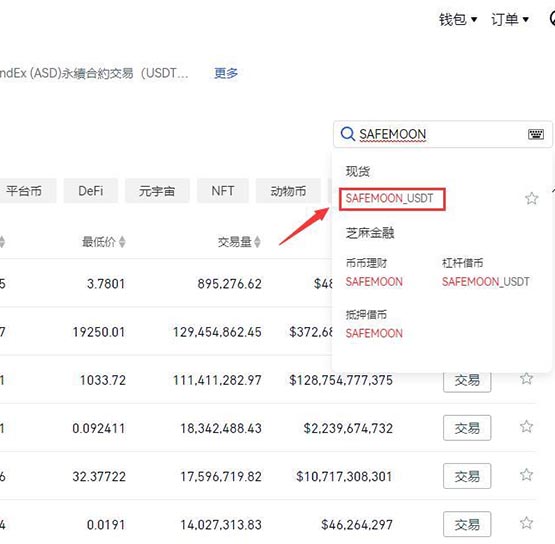
Task: Click the 19250.01 lowest price cell
Action: coord(99,332)
